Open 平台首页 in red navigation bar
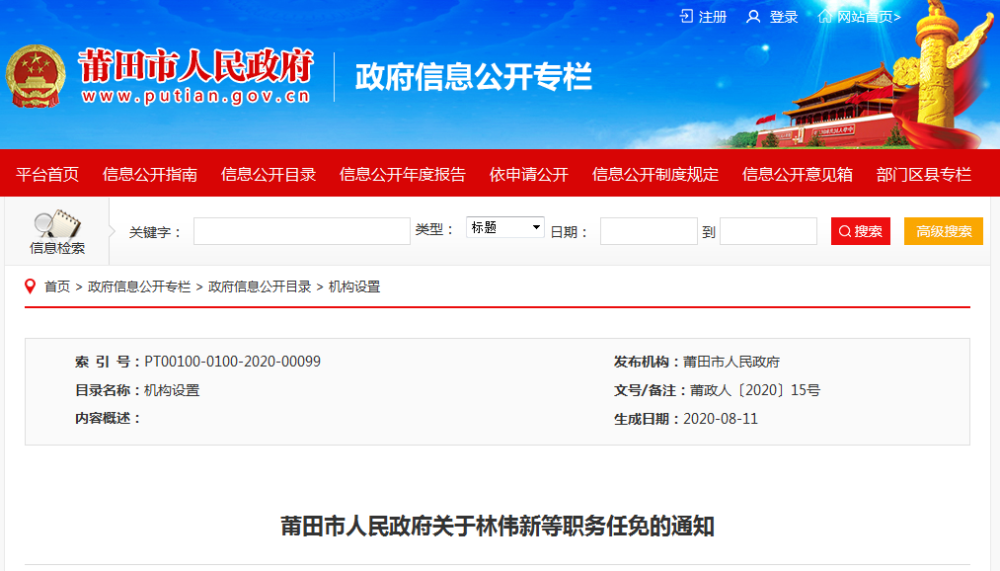Viewport: 1000px width, 571px height. coord(47,174)
